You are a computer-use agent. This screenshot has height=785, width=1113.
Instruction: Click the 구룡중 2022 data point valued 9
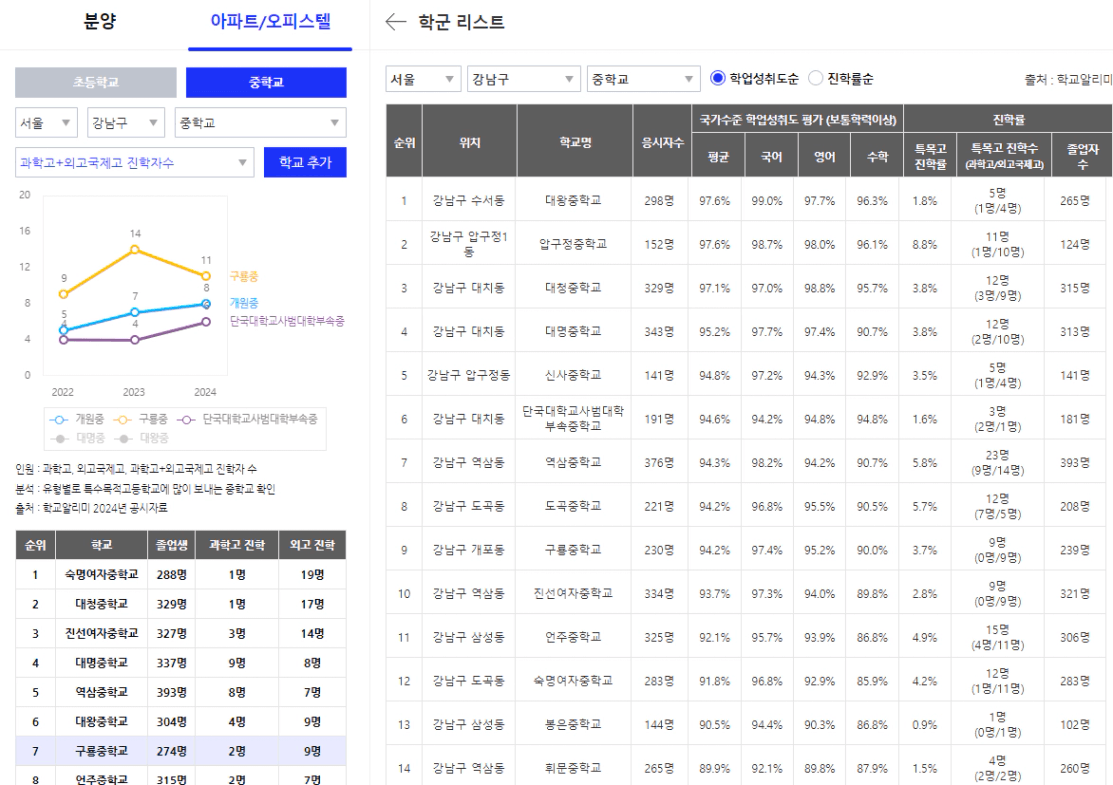click(64, 294)
